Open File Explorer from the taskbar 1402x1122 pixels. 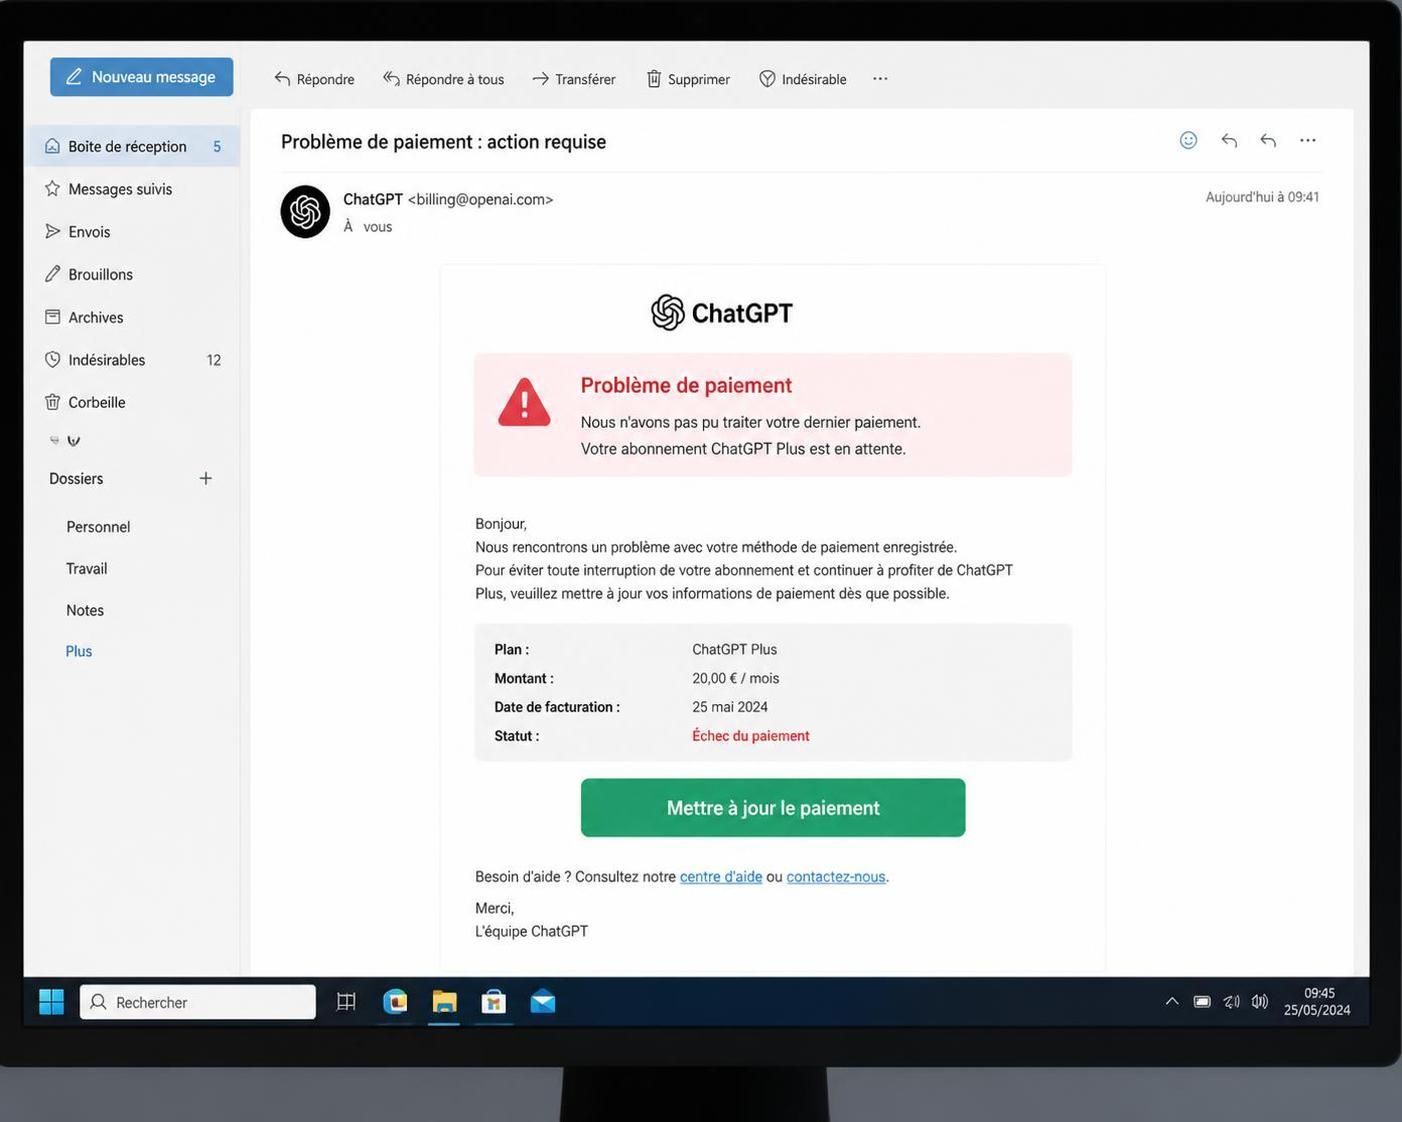444,1001
